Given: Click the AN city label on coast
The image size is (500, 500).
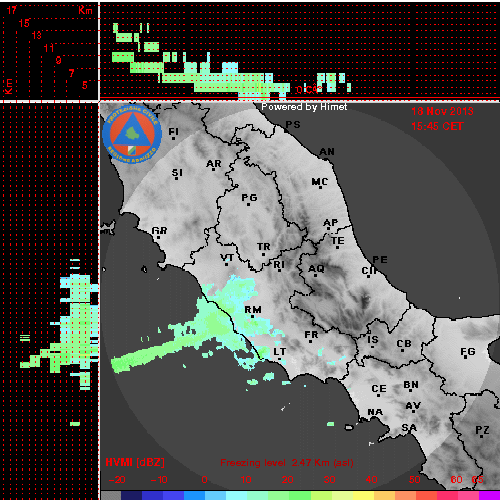Looking at the screenshot, I should pos(327,152).
